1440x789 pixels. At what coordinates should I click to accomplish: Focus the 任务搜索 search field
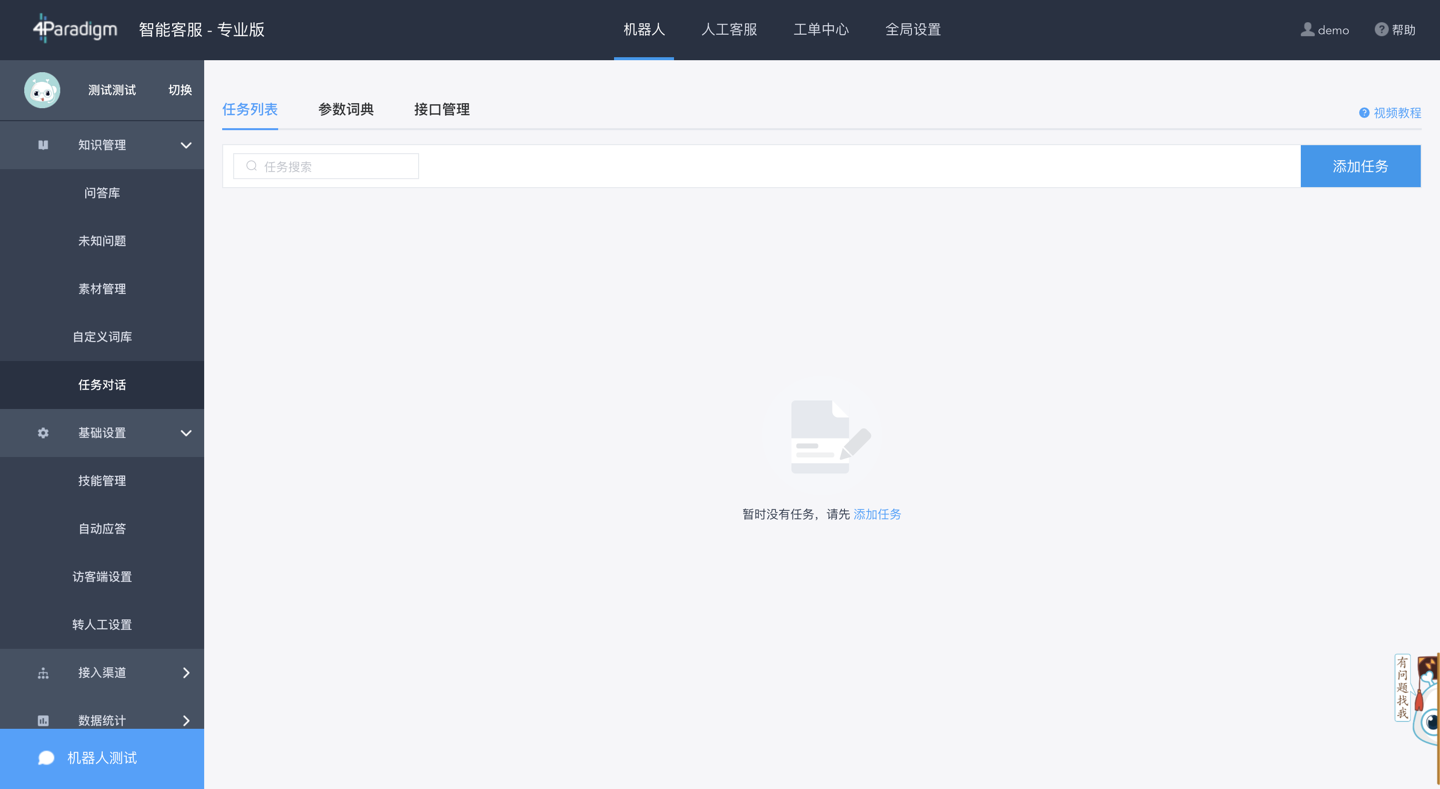point(326,166)
